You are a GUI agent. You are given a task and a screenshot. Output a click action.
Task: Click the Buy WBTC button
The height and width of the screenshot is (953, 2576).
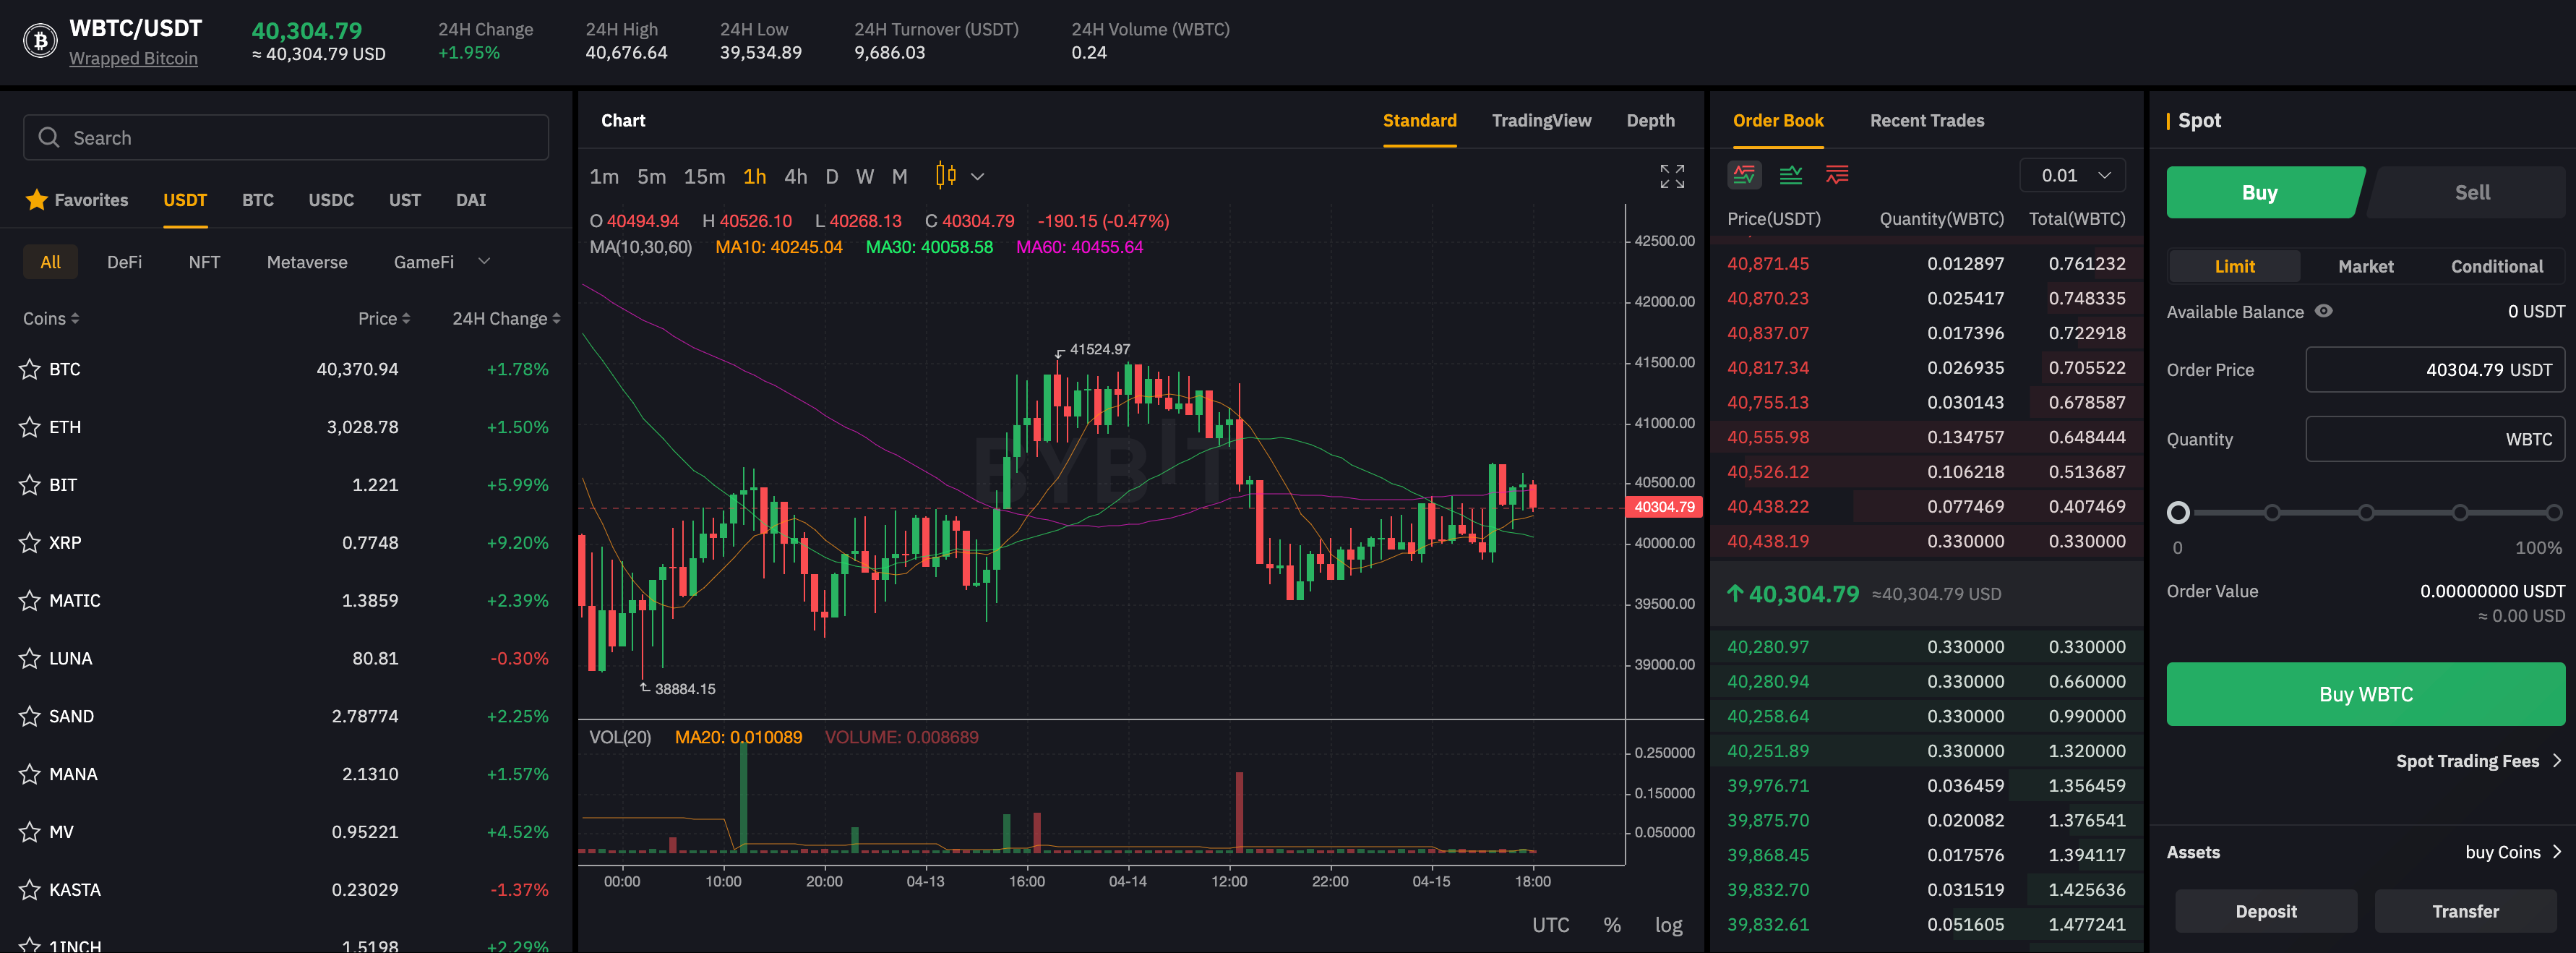tap(2365, 694)
